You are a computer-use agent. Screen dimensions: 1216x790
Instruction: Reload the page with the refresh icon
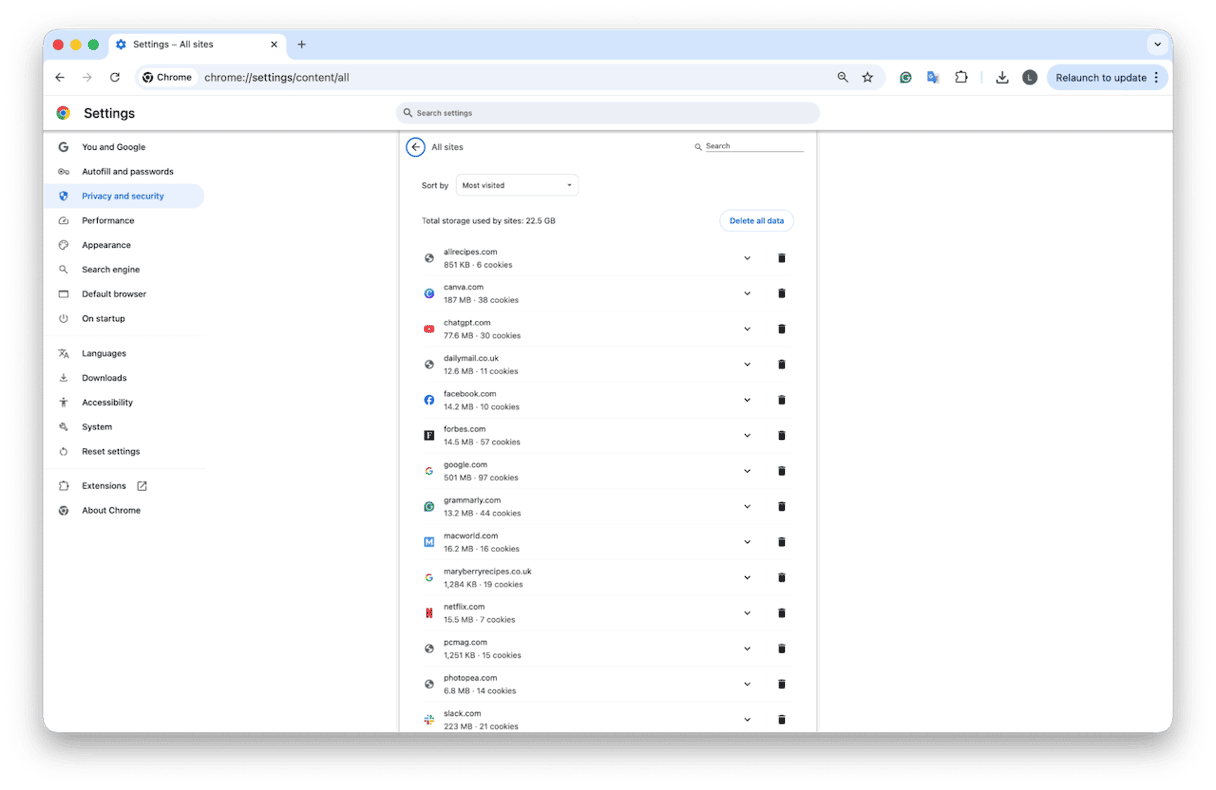coord(114,76)
